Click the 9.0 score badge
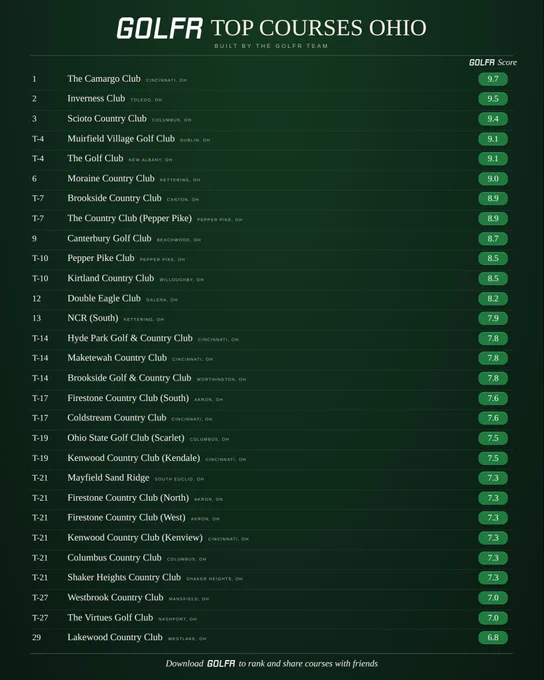544x680 pixels. click(493, 179)
